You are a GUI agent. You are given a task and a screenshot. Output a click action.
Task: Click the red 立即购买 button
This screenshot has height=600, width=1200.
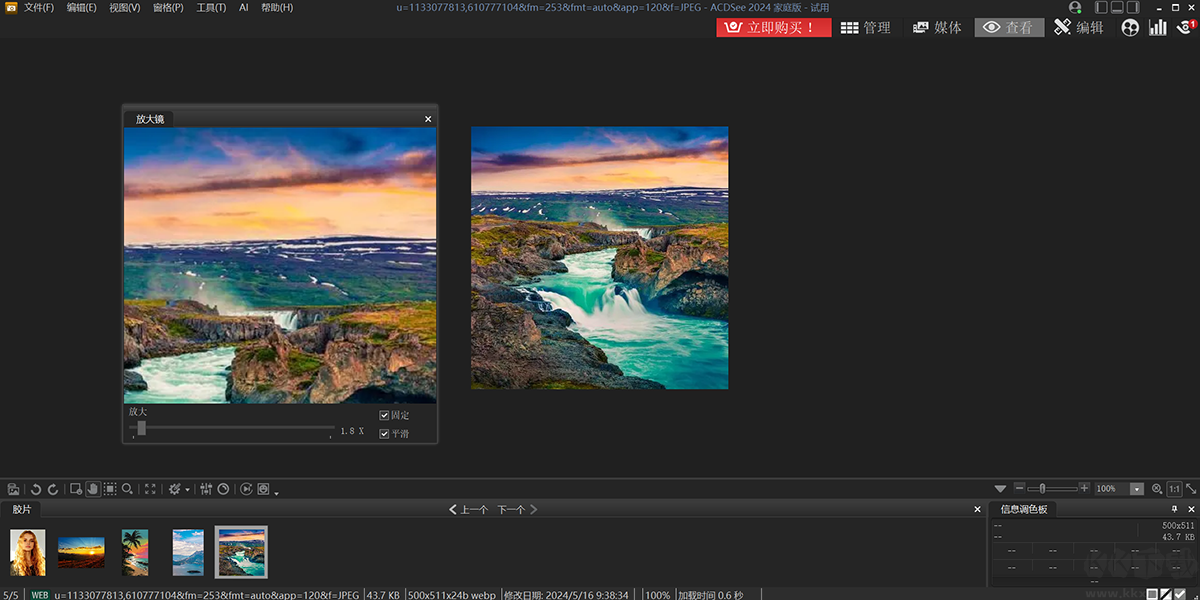[773, 28]
